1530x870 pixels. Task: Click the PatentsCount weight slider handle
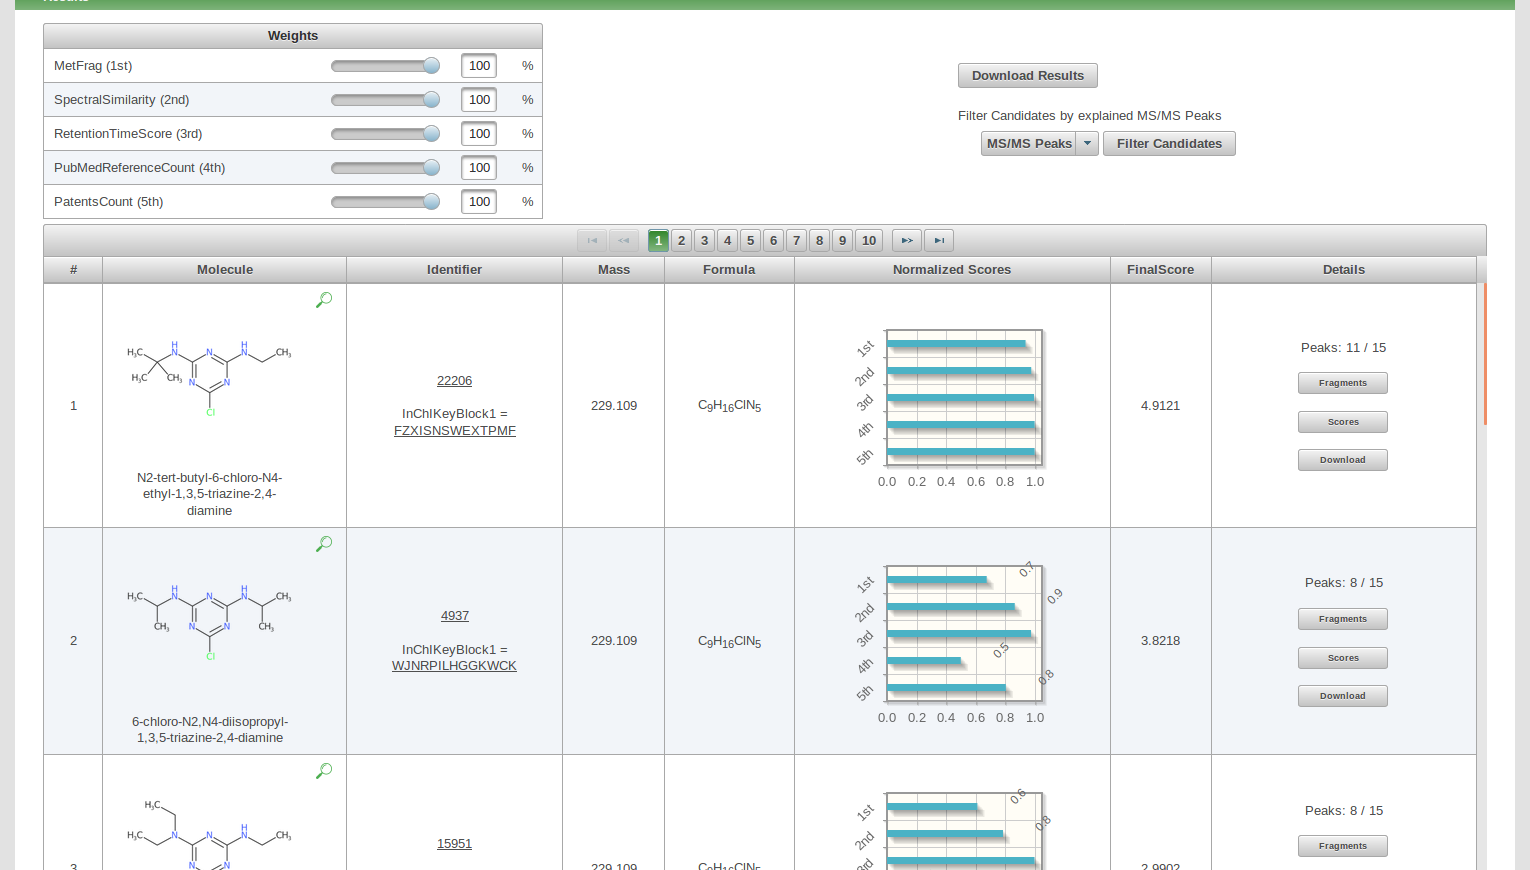click(x=431, y=202)
